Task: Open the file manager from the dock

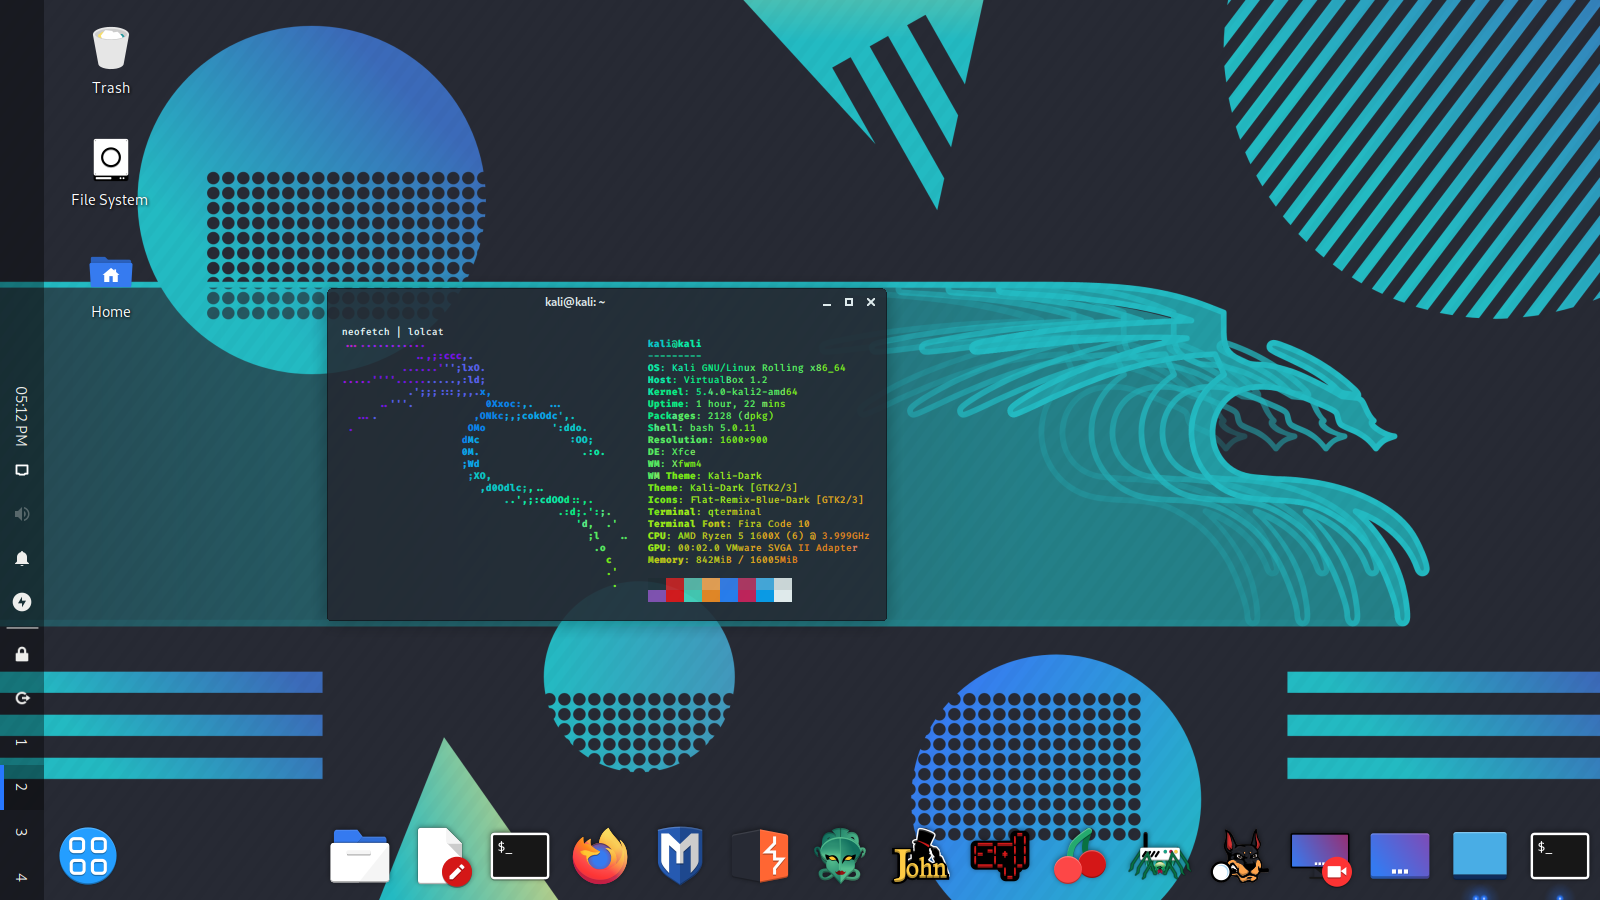Action: [360, 856]
